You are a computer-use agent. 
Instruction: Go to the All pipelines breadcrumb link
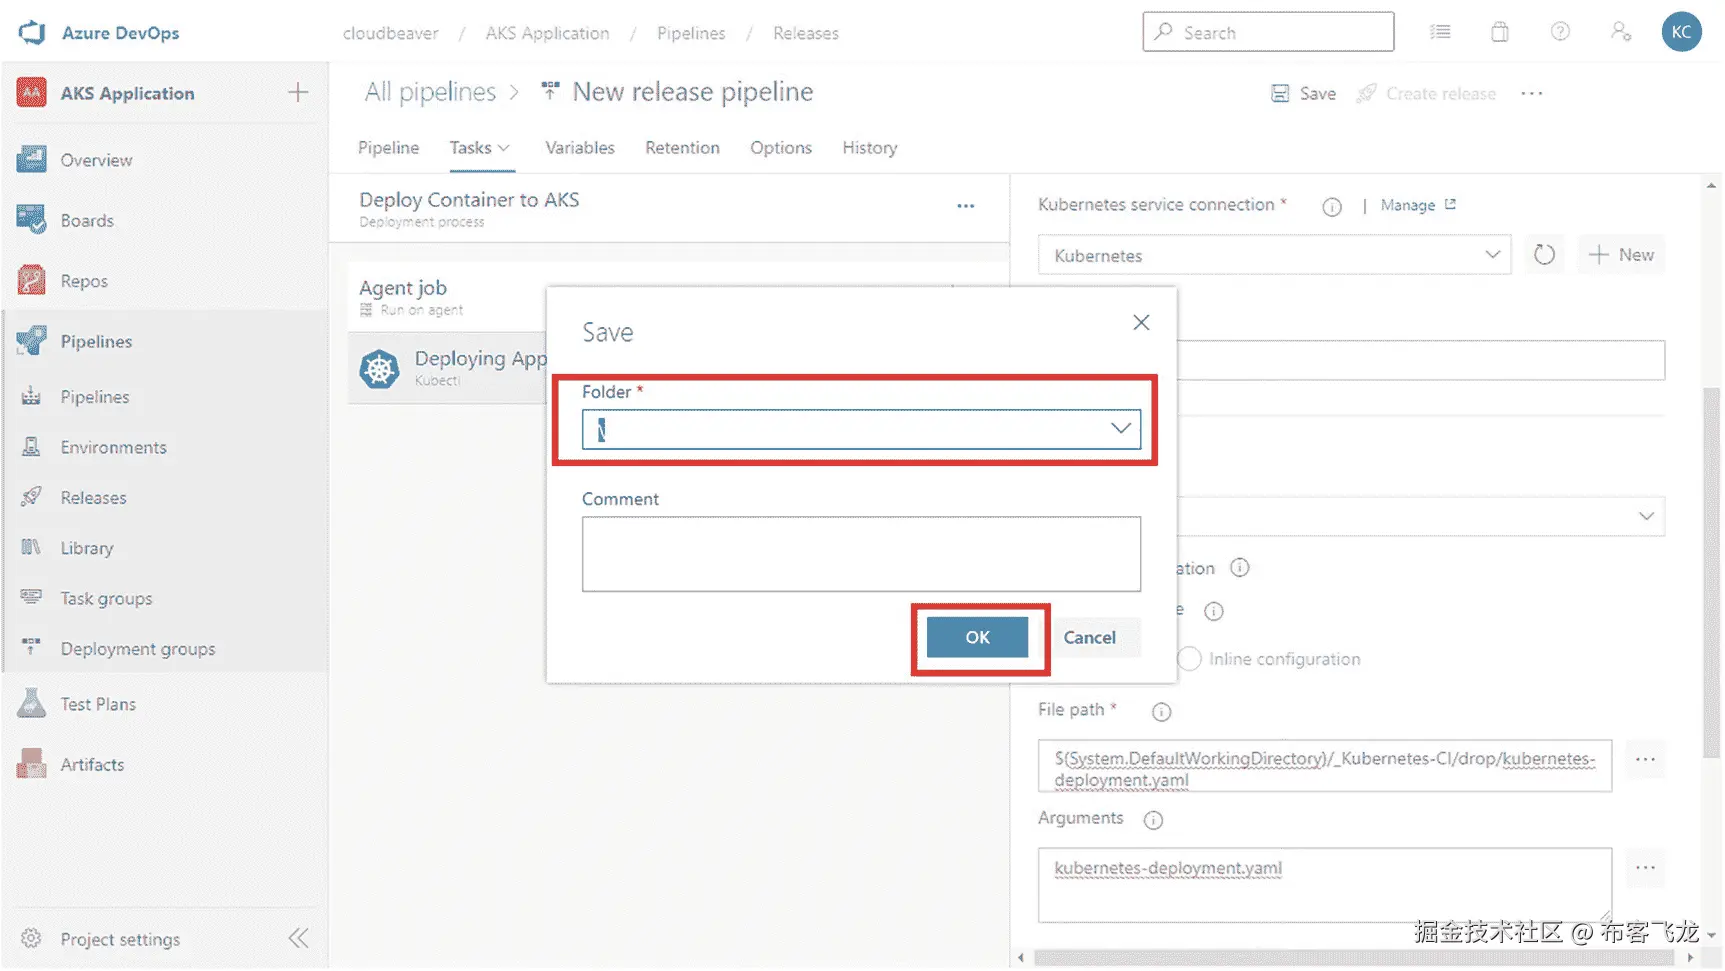click(x=431, y=92)
